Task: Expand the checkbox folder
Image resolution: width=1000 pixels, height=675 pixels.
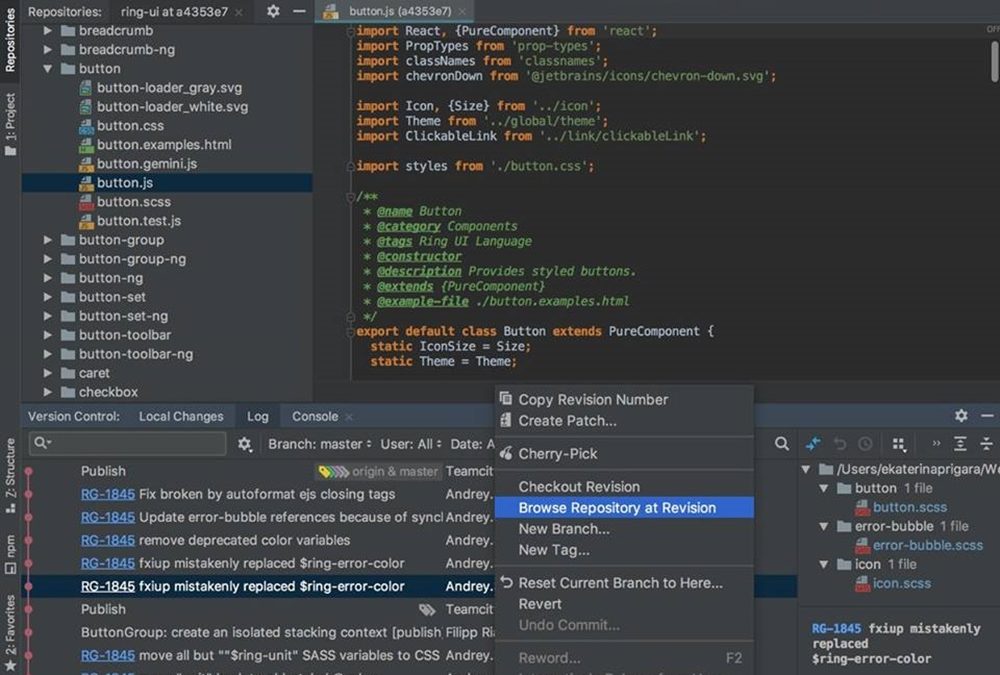Action: [x=47, y=392]
